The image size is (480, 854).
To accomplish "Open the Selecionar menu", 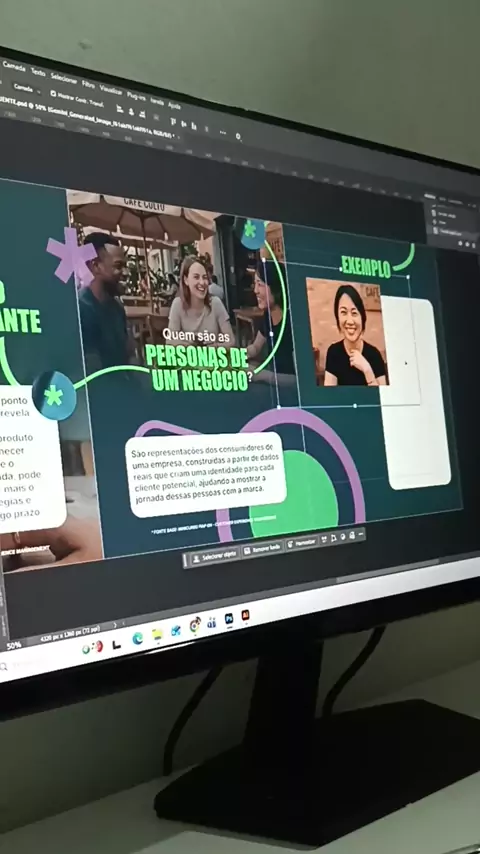I will click(64, 77).
